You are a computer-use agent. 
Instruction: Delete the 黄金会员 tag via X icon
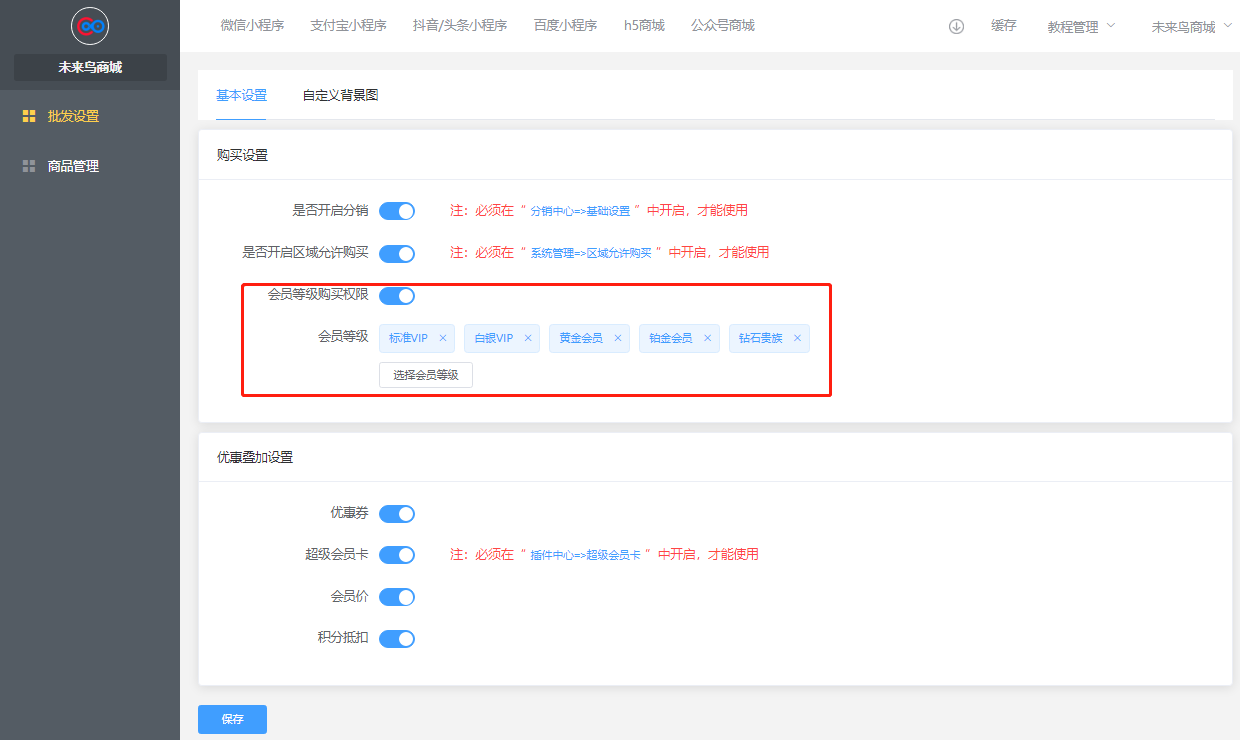[x=618, y=338]
